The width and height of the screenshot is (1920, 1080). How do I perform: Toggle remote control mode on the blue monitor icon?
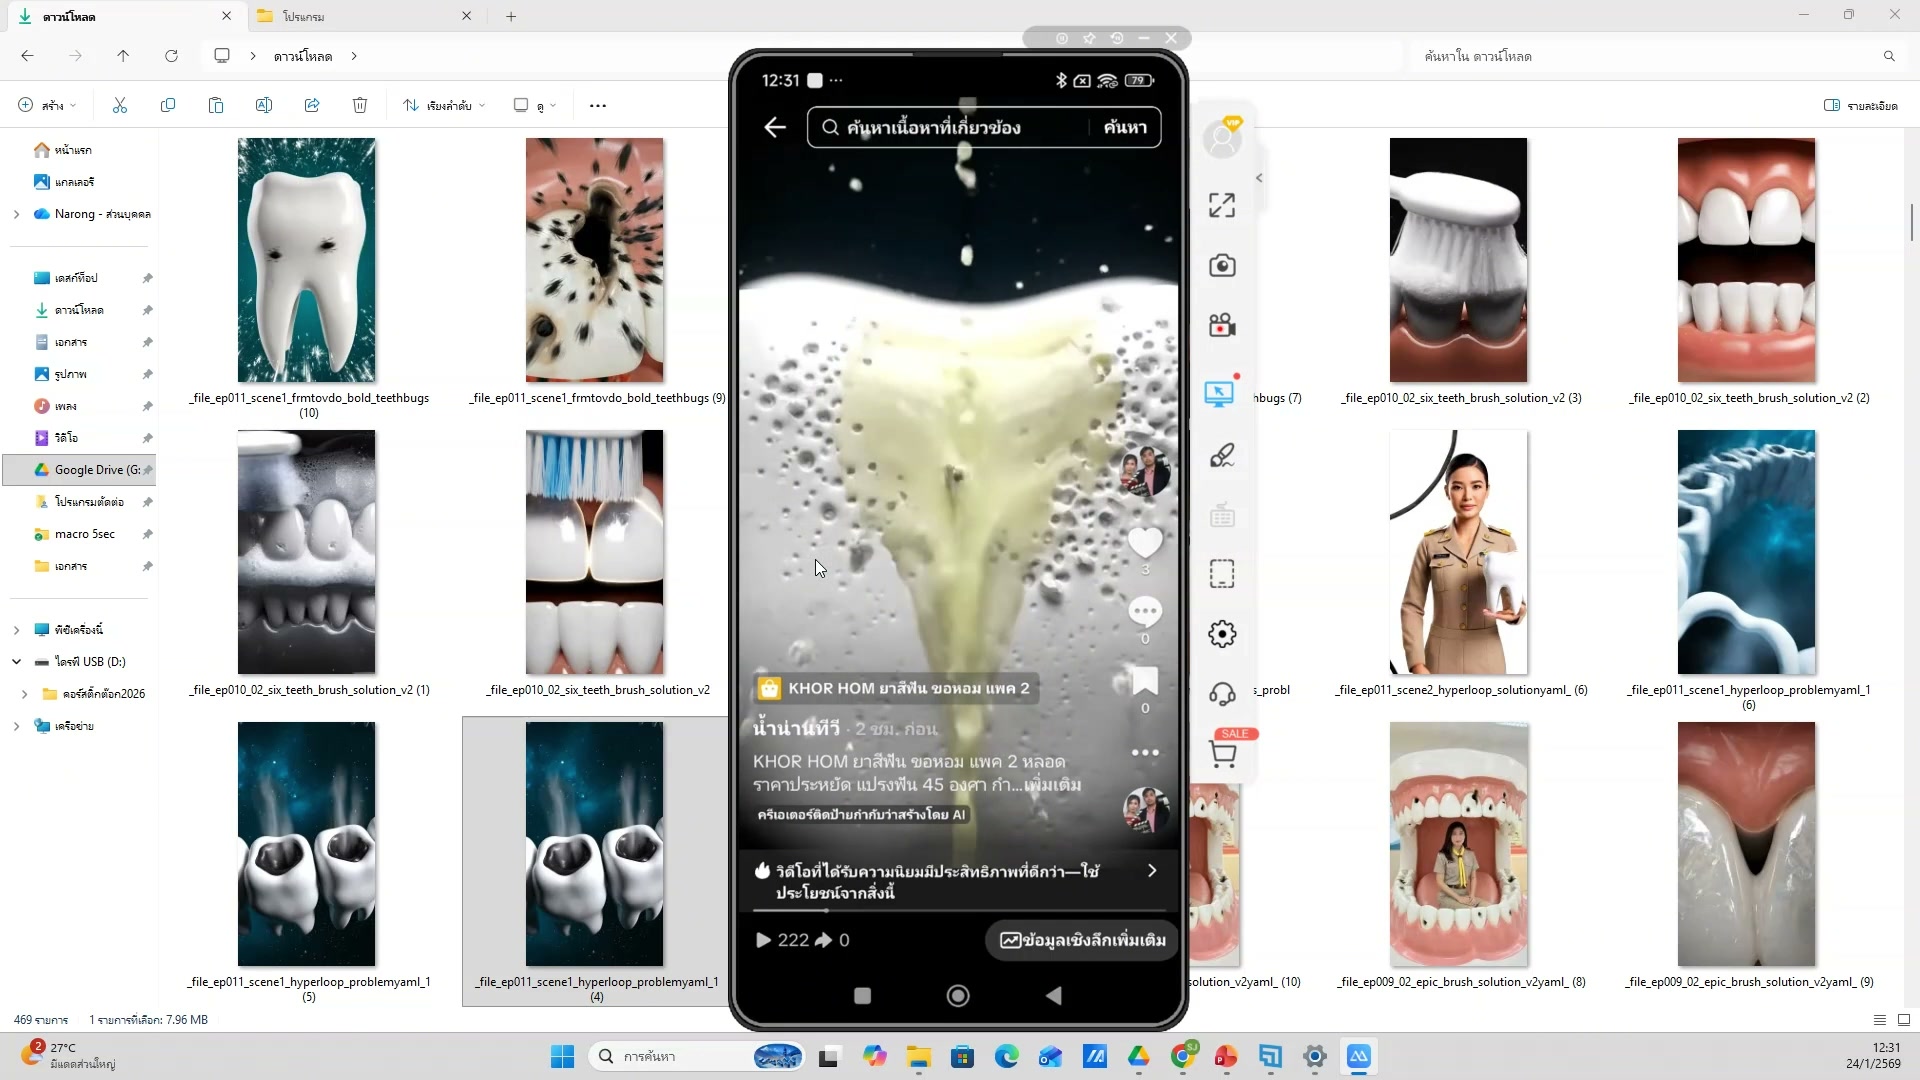click(1219, 393)
